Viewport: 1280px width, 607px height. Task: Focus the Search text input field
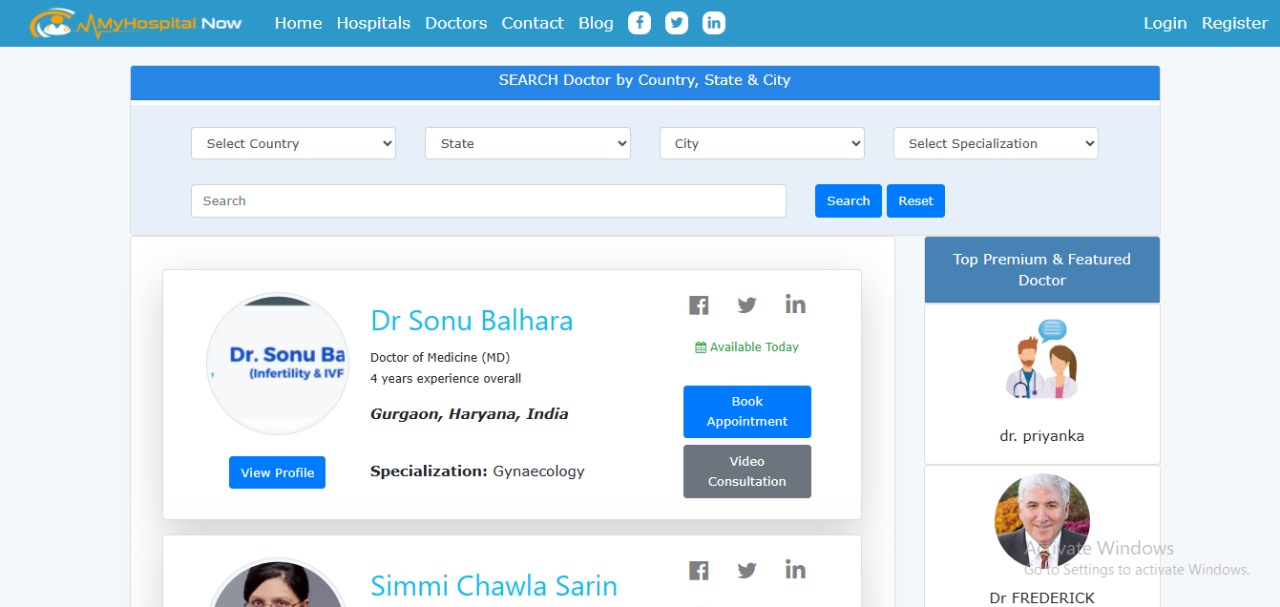pyautogui.click(x=488, y=201)
